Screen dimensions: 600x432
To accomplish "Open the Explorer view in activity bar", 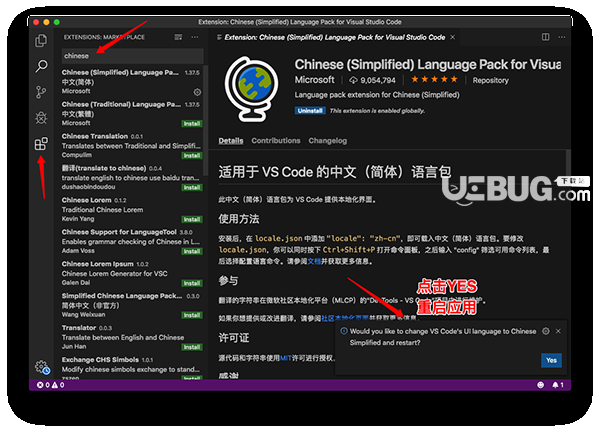I will click(41, 41).
